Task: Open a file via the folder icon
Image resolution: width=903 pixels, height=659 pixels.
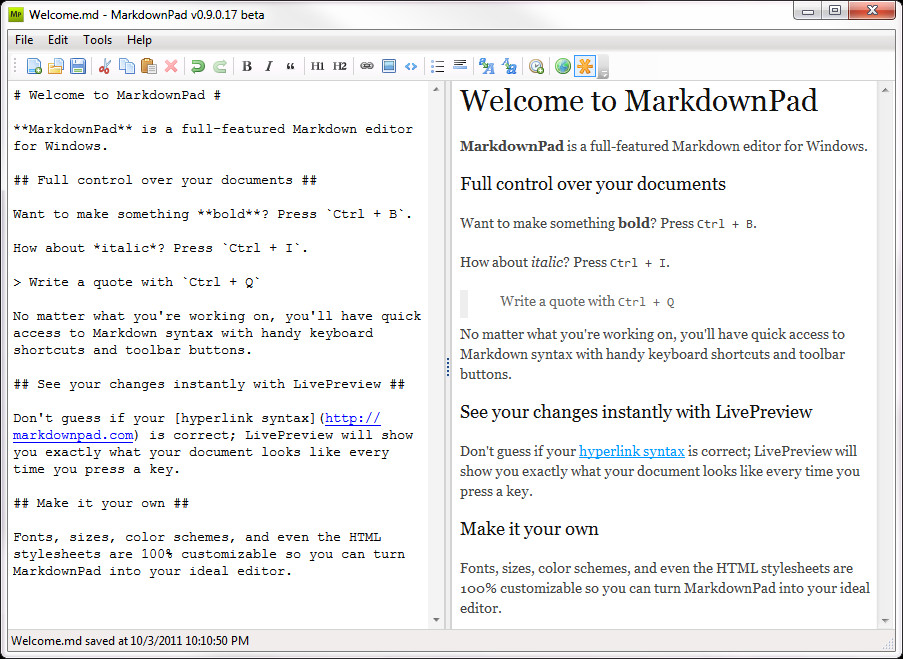Action: (56, 66)
